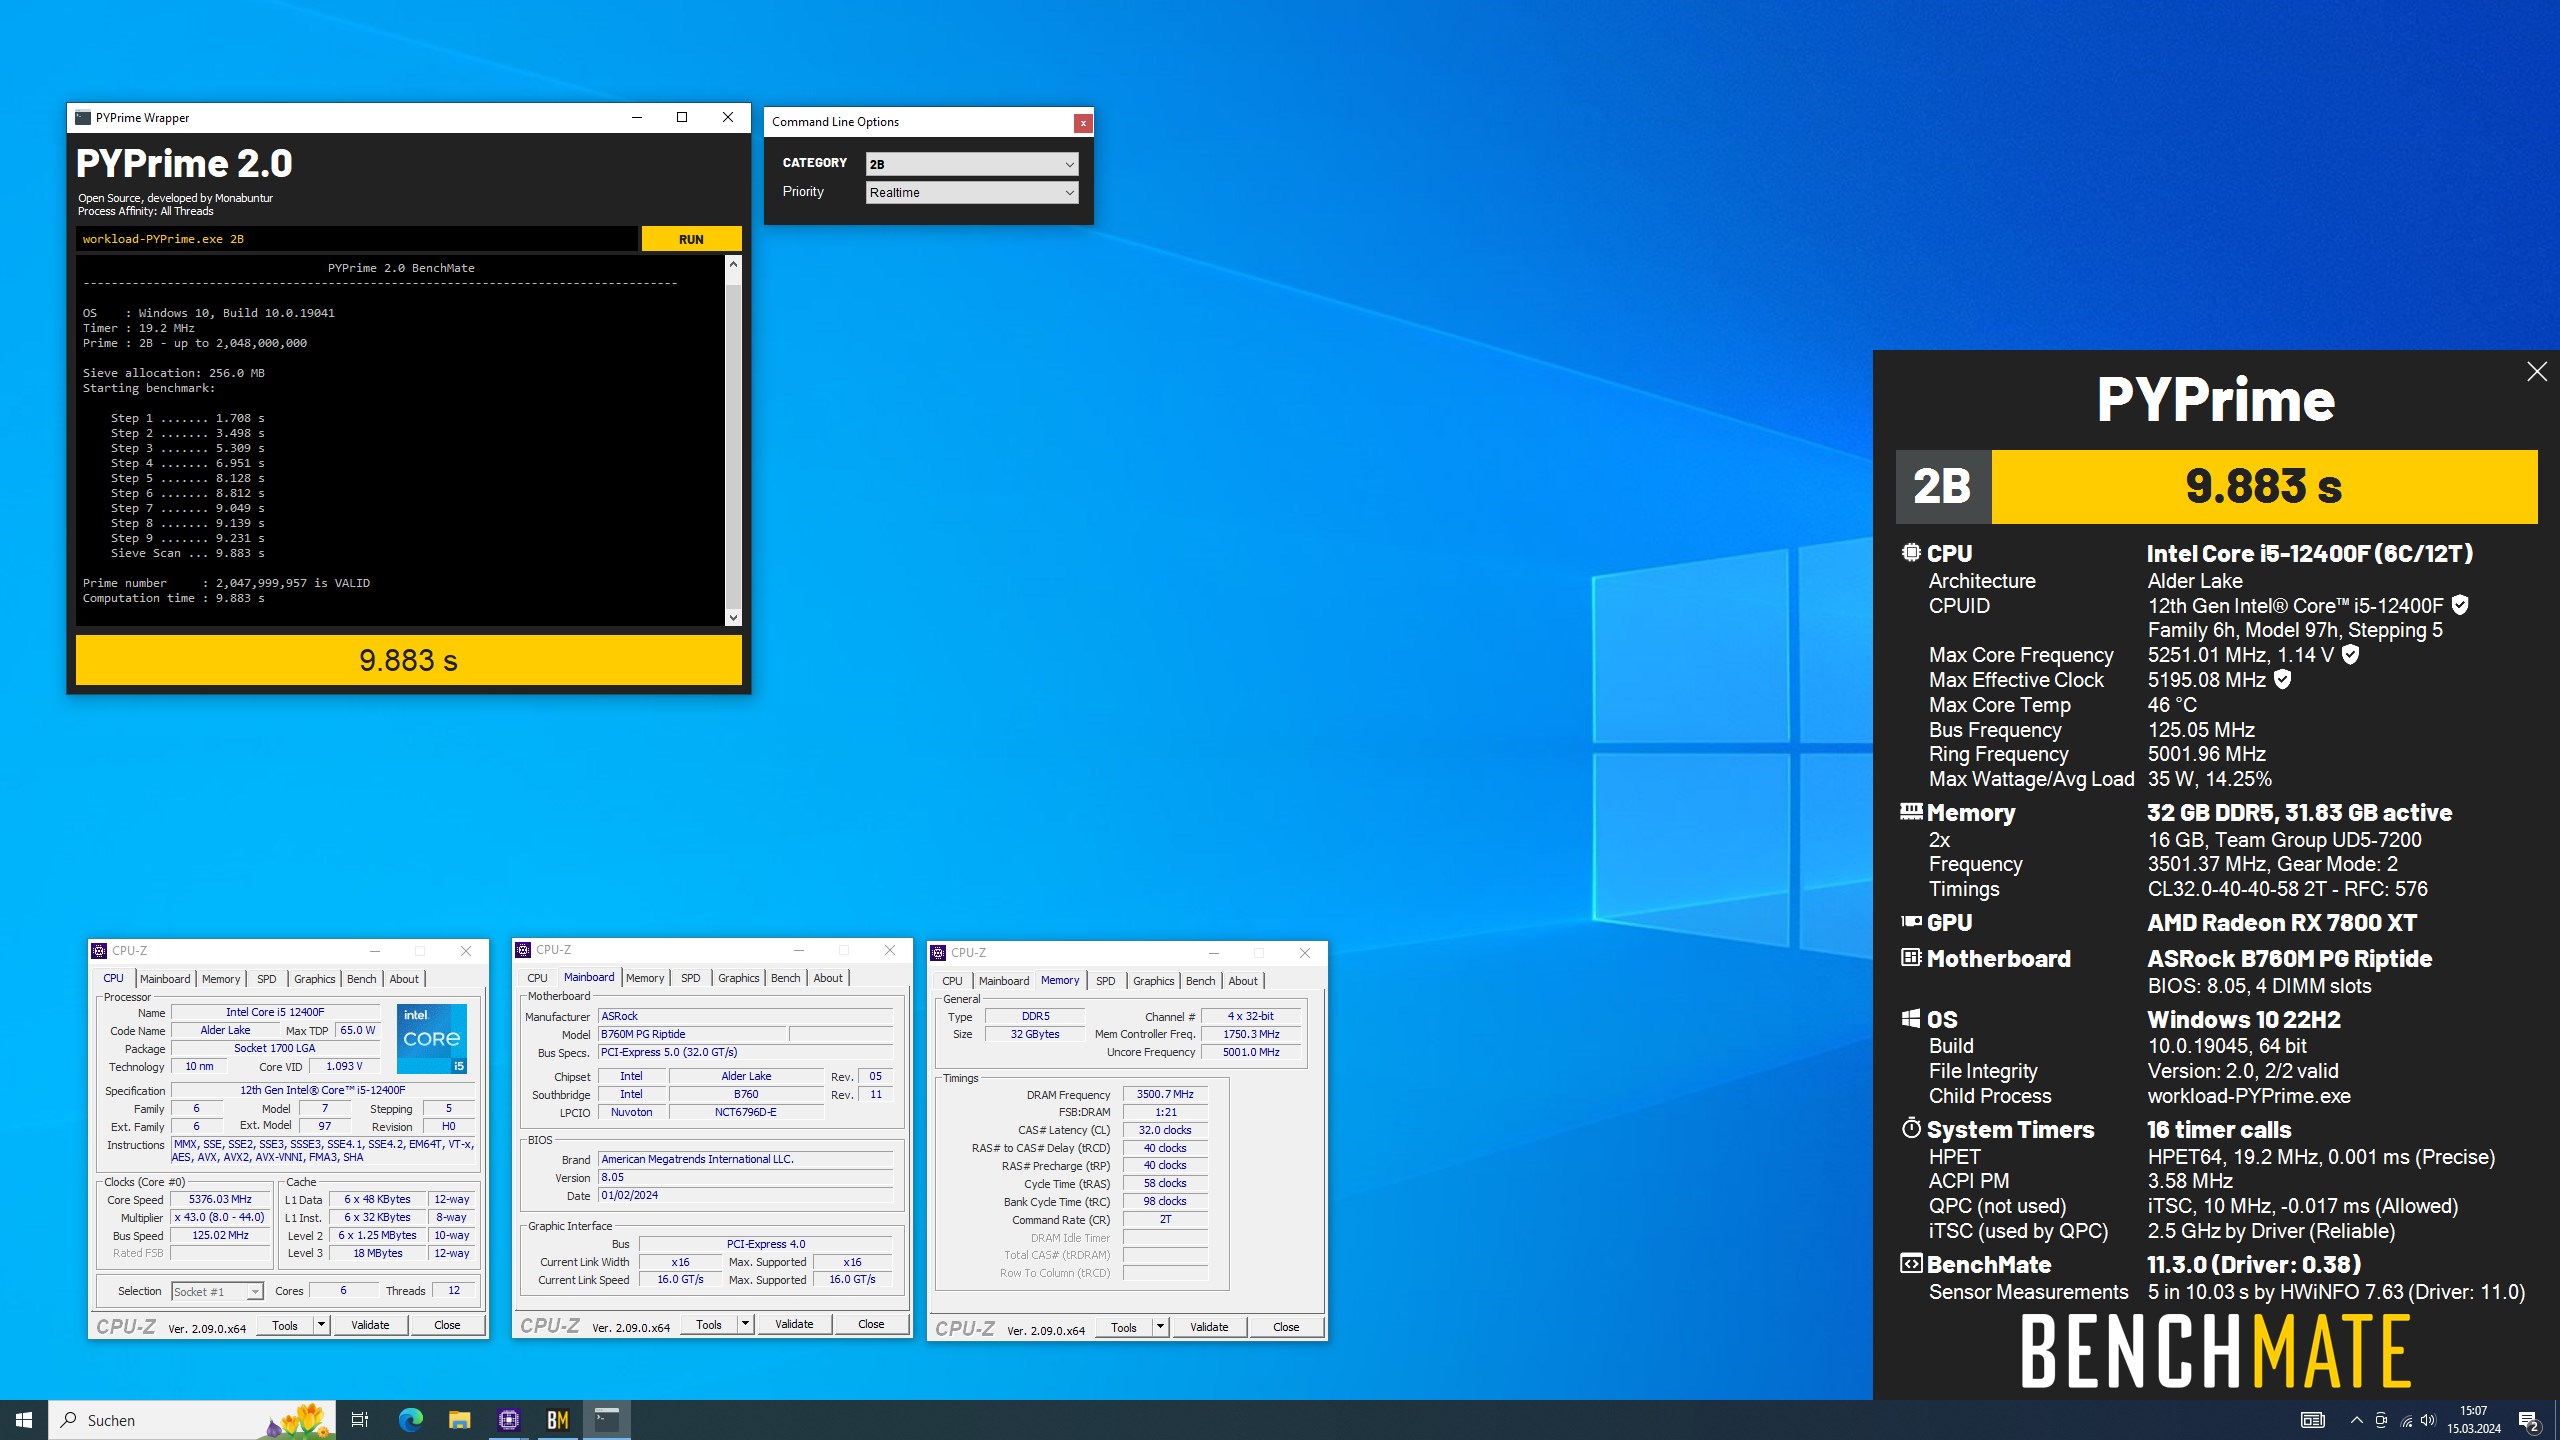Click the CPU chip icon in BenchMate panel

(x=1911, y=552)
